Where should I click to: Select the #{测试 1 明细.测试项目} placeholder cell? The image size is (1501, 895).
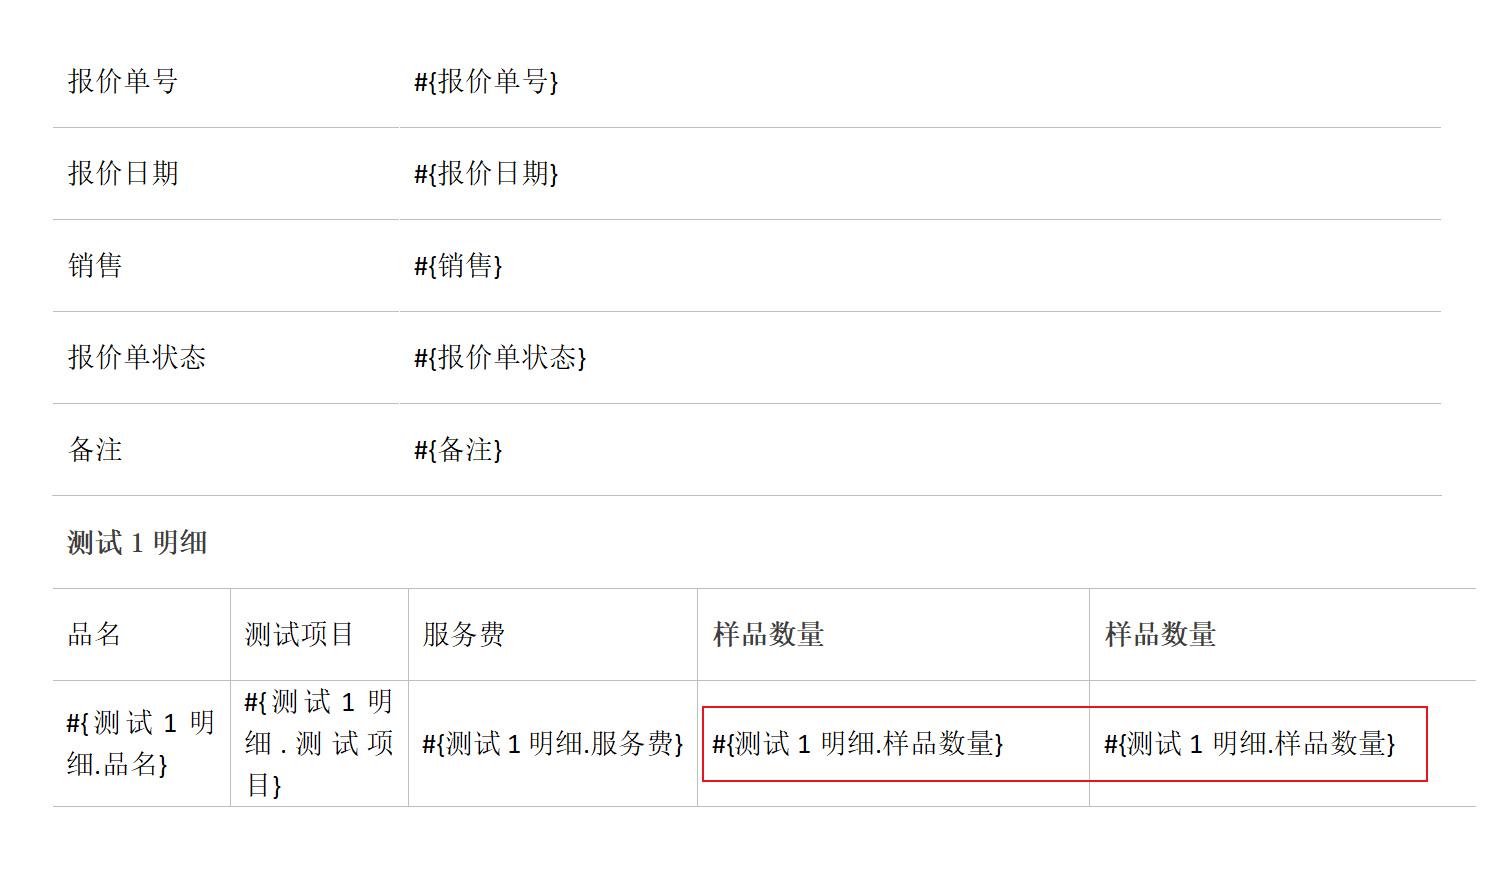pyautogui.click(x=318, y=743)
